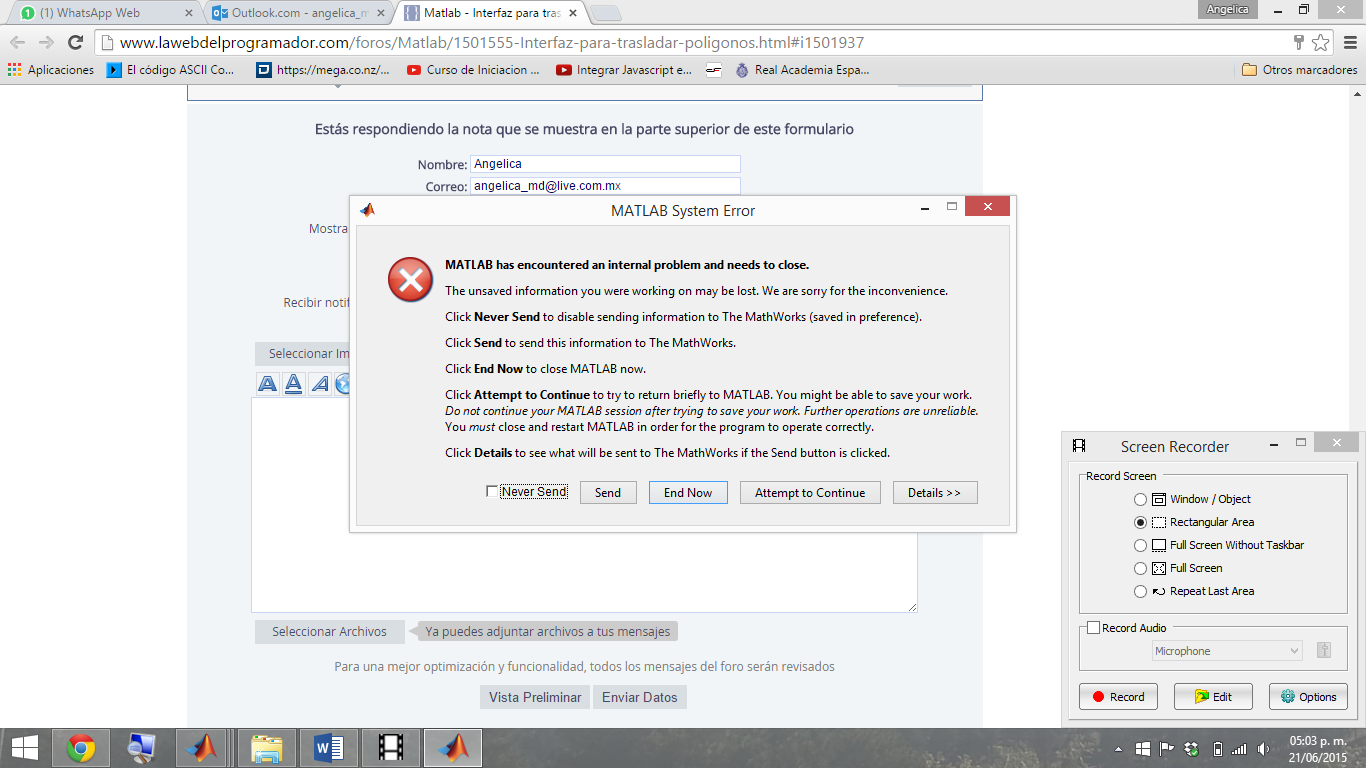
Task: Click the unlabeled bookmark icon before Real Academia
Action: tap(713, 70)
